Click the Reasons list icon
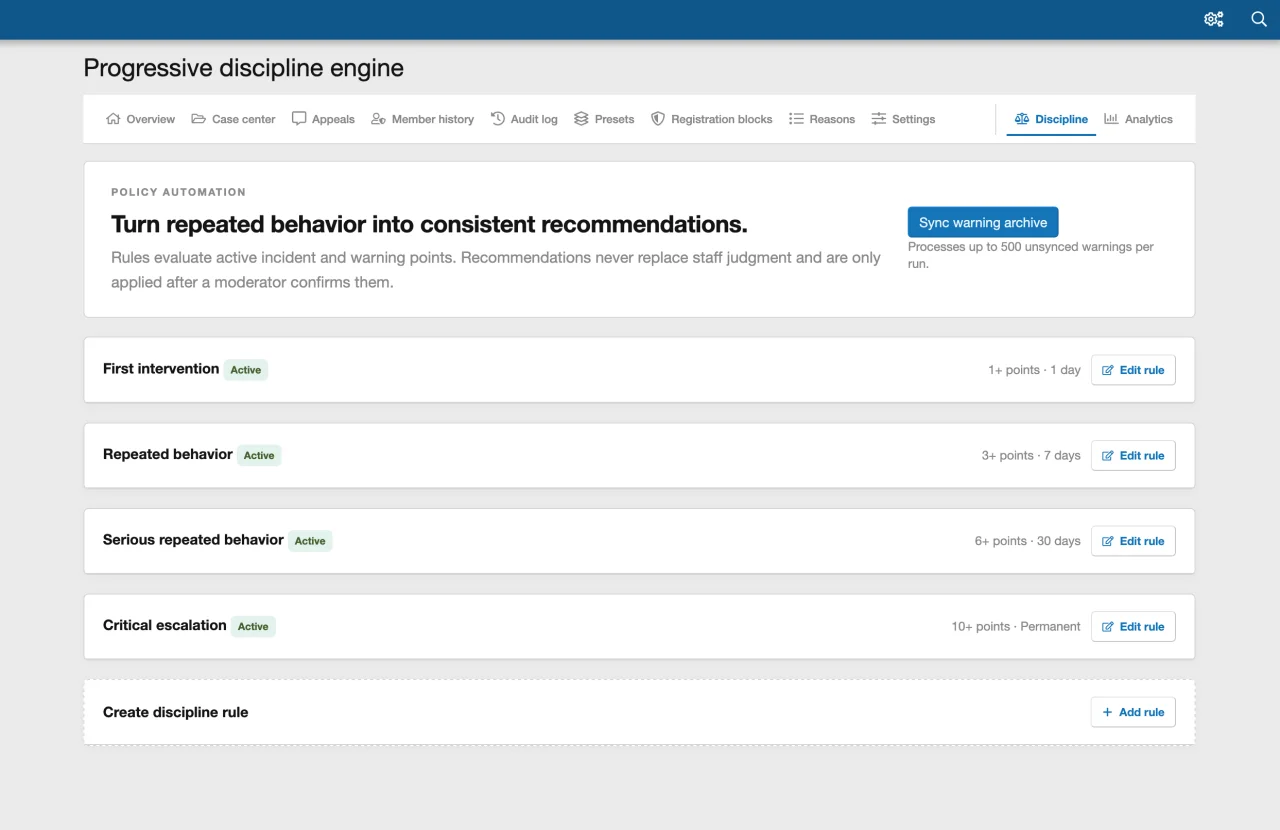This screenshot has width=1280, height=830. (x=796, y=119)
